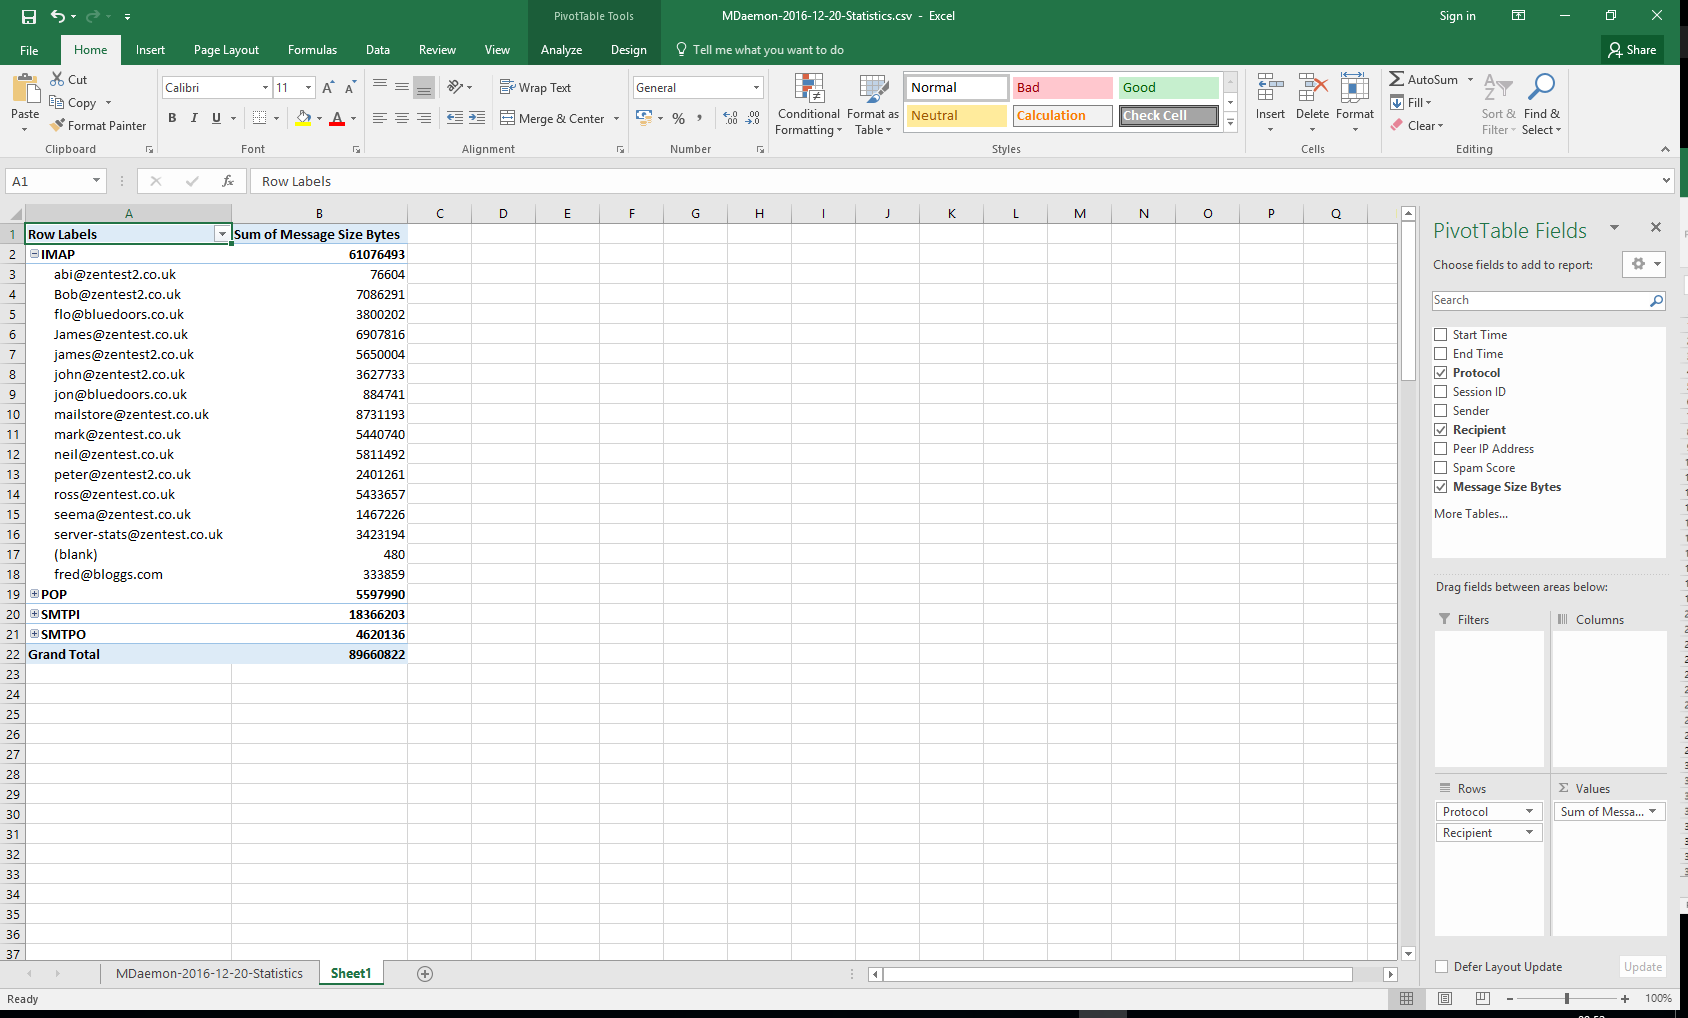Click the Share button

[1632, 50]
